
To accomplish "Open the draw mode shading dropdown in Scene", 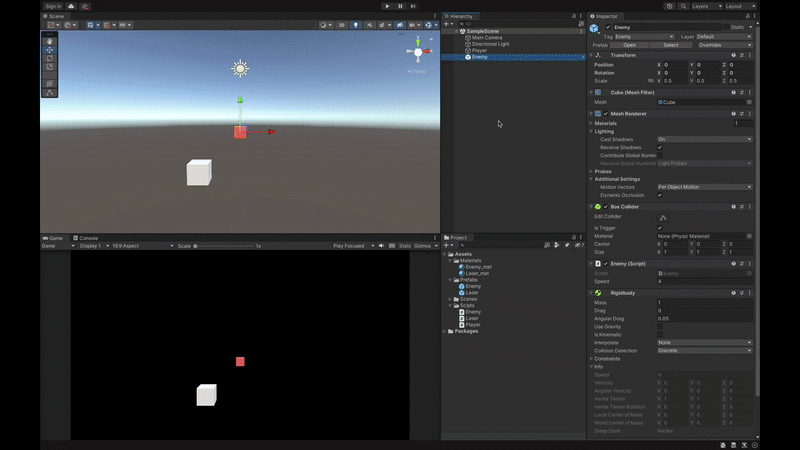I will point(325,25).
